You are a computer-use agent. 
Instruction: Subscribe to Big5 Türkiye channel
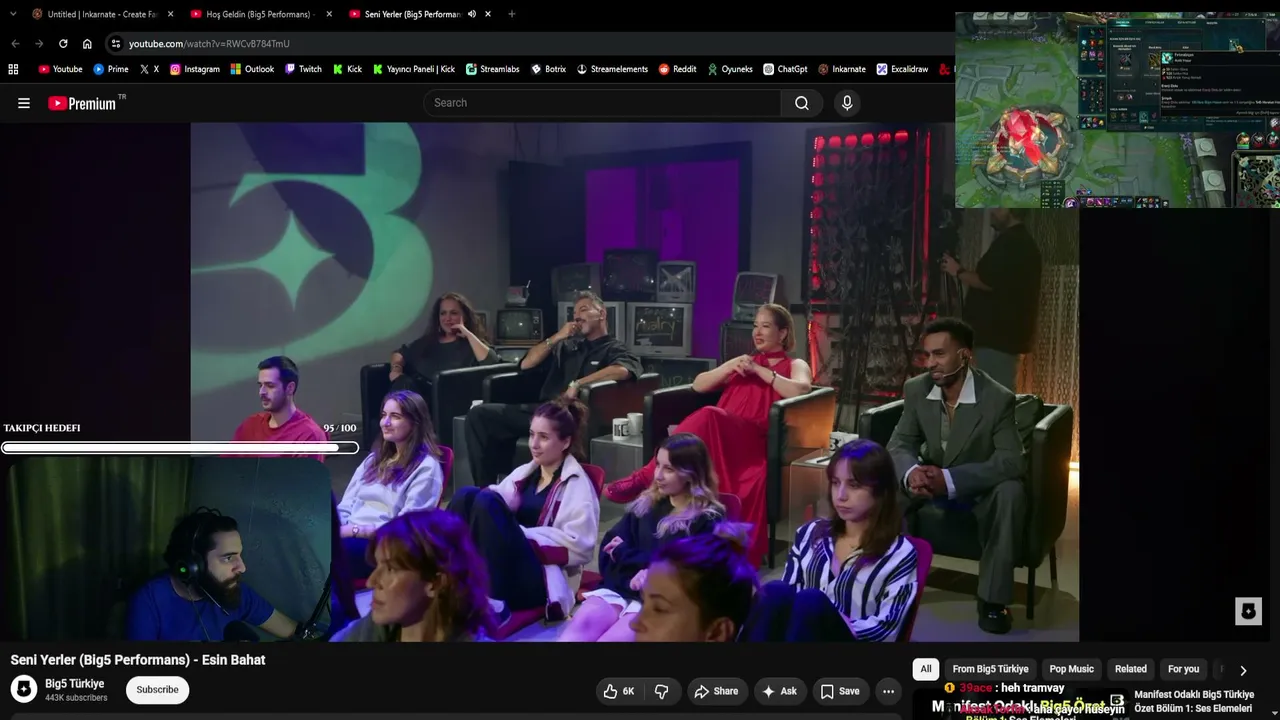157,690
